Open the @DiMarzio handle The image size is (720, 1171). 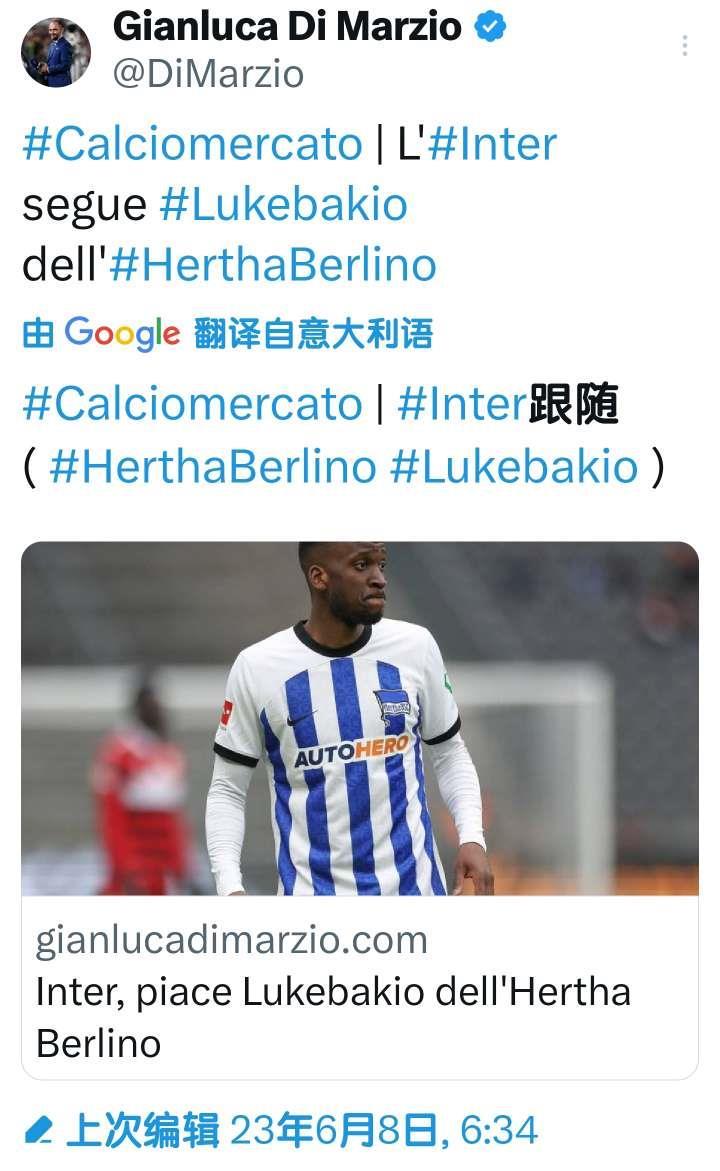[x=208, y=74]
